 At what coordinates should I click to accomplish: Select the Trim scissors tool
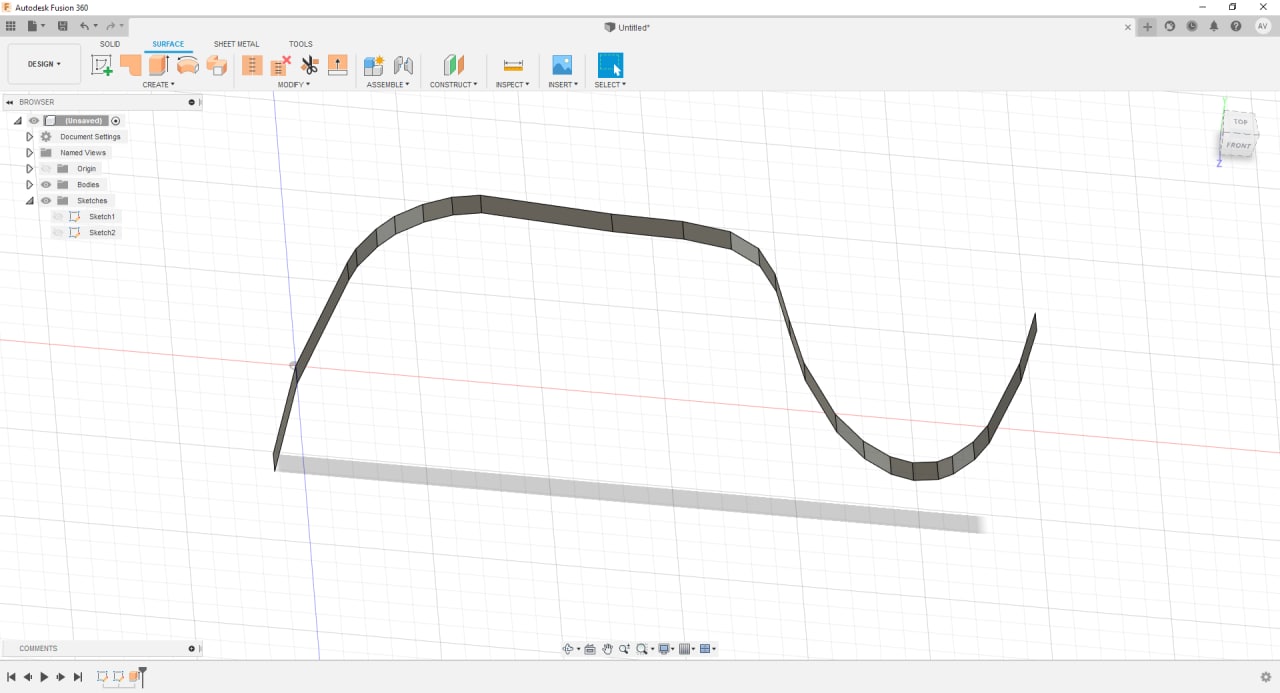[x=309, y=65]
